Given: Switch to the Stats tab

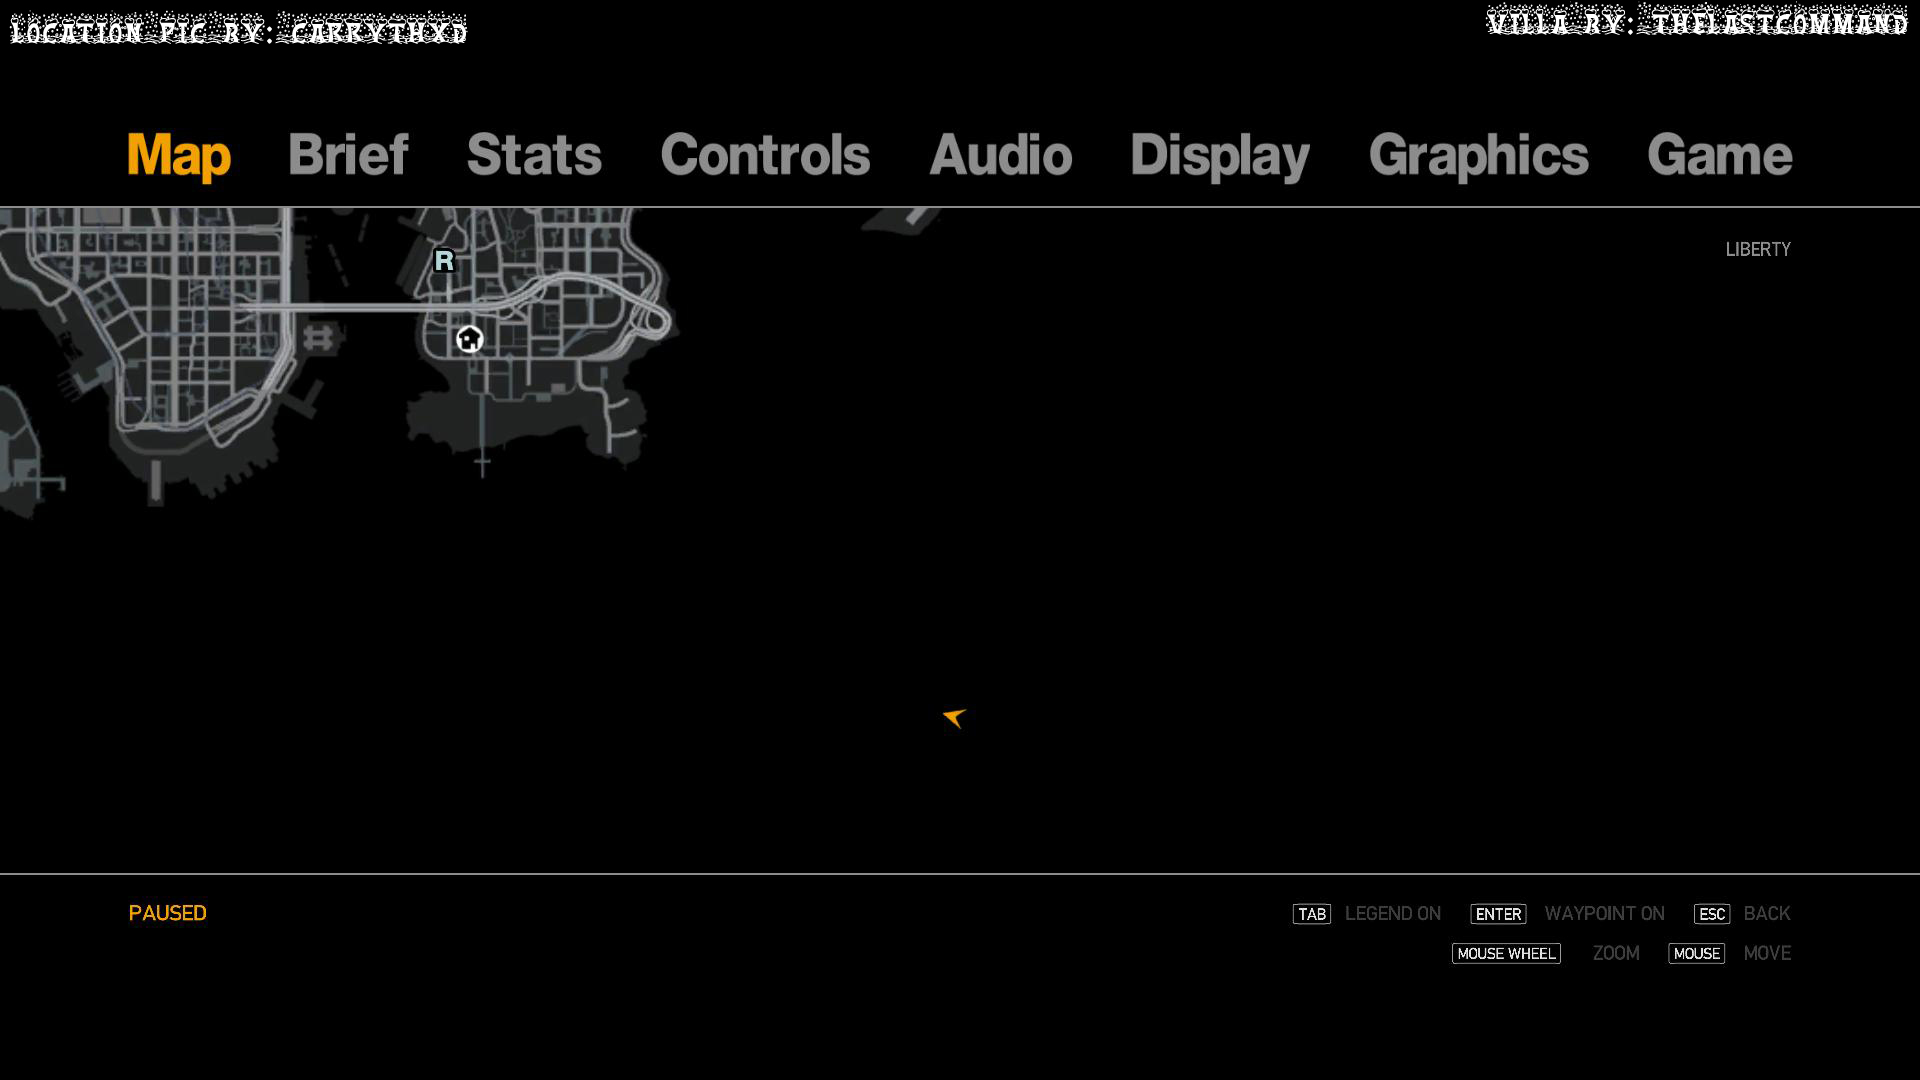Looking at the screenshot, I should point(534,155).
